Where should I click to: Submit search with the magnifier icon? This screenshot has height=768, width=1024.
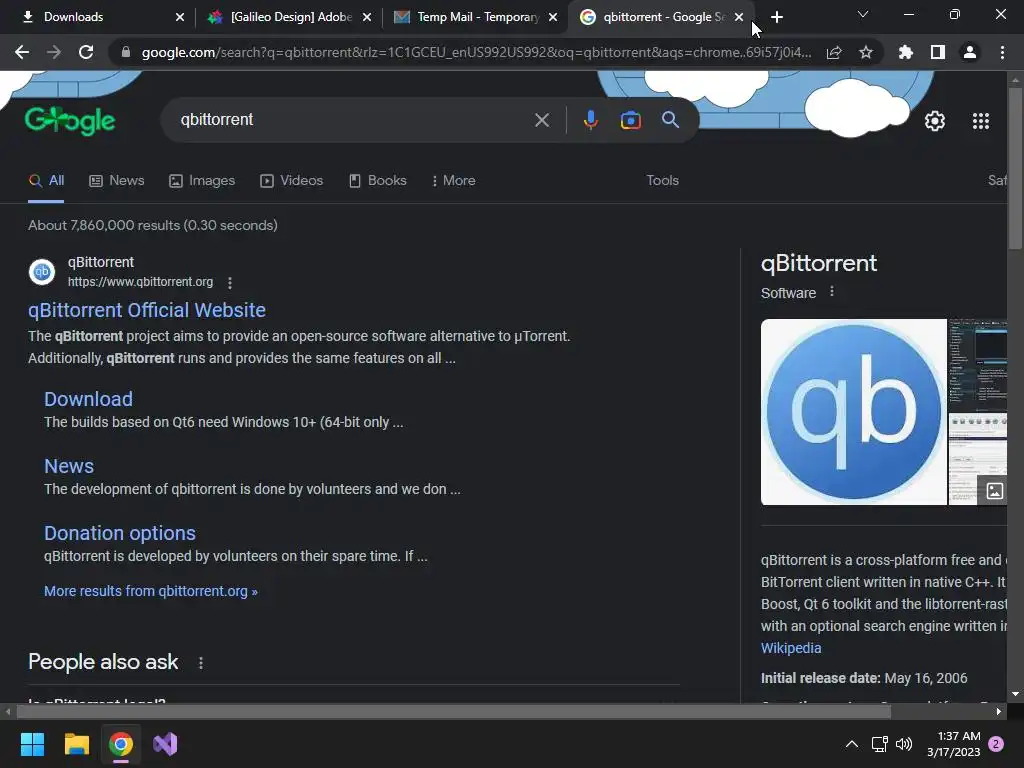click(670, 120)
